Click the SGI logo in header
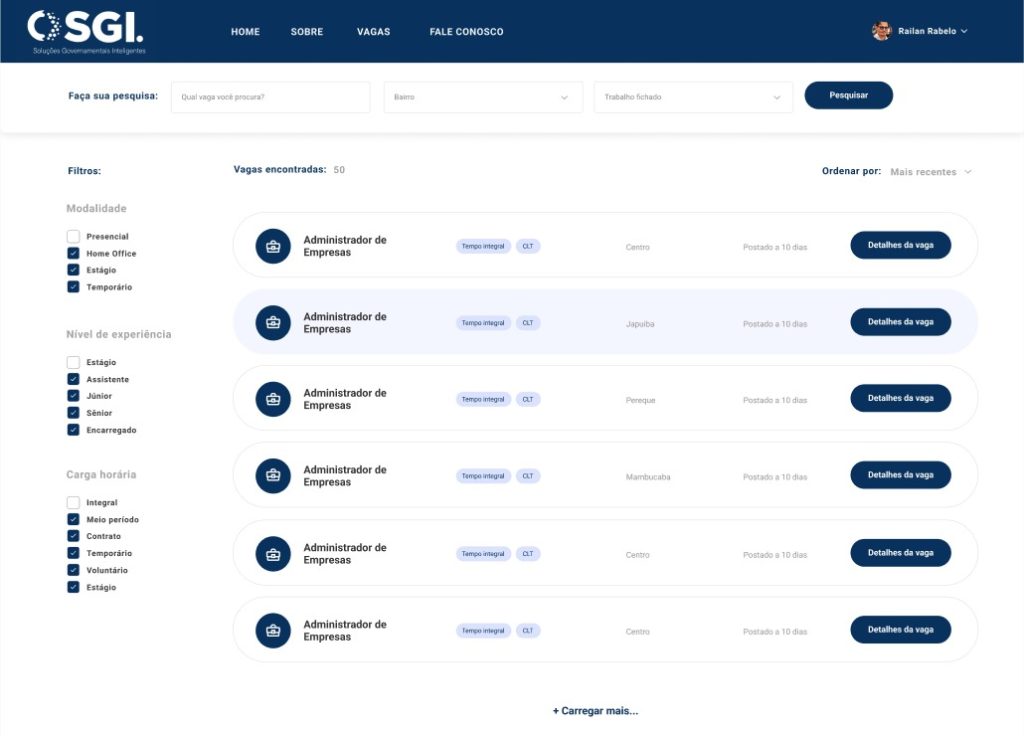1024x736 pixels. coord(86,30)
